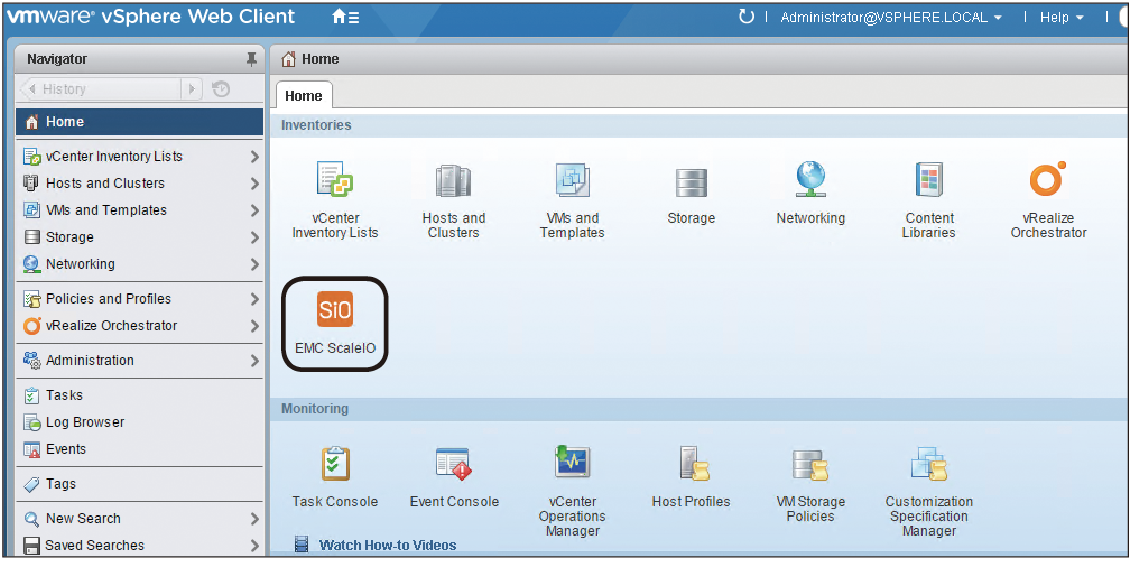Open the Host Profiles monitoring icon

point(694,464)
